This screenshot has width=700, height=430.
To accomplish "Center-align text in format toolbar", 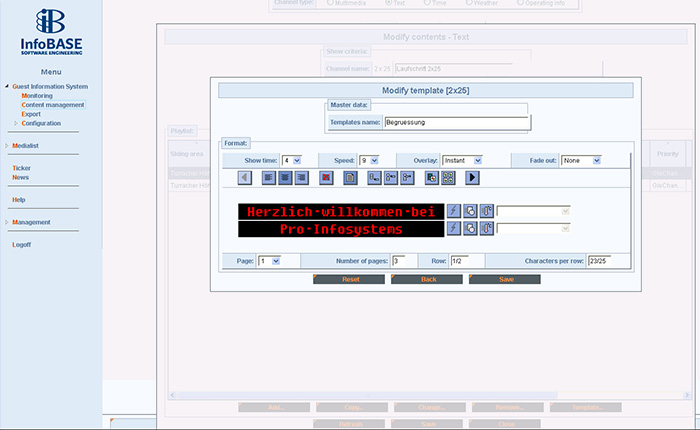I will [285, 178].
